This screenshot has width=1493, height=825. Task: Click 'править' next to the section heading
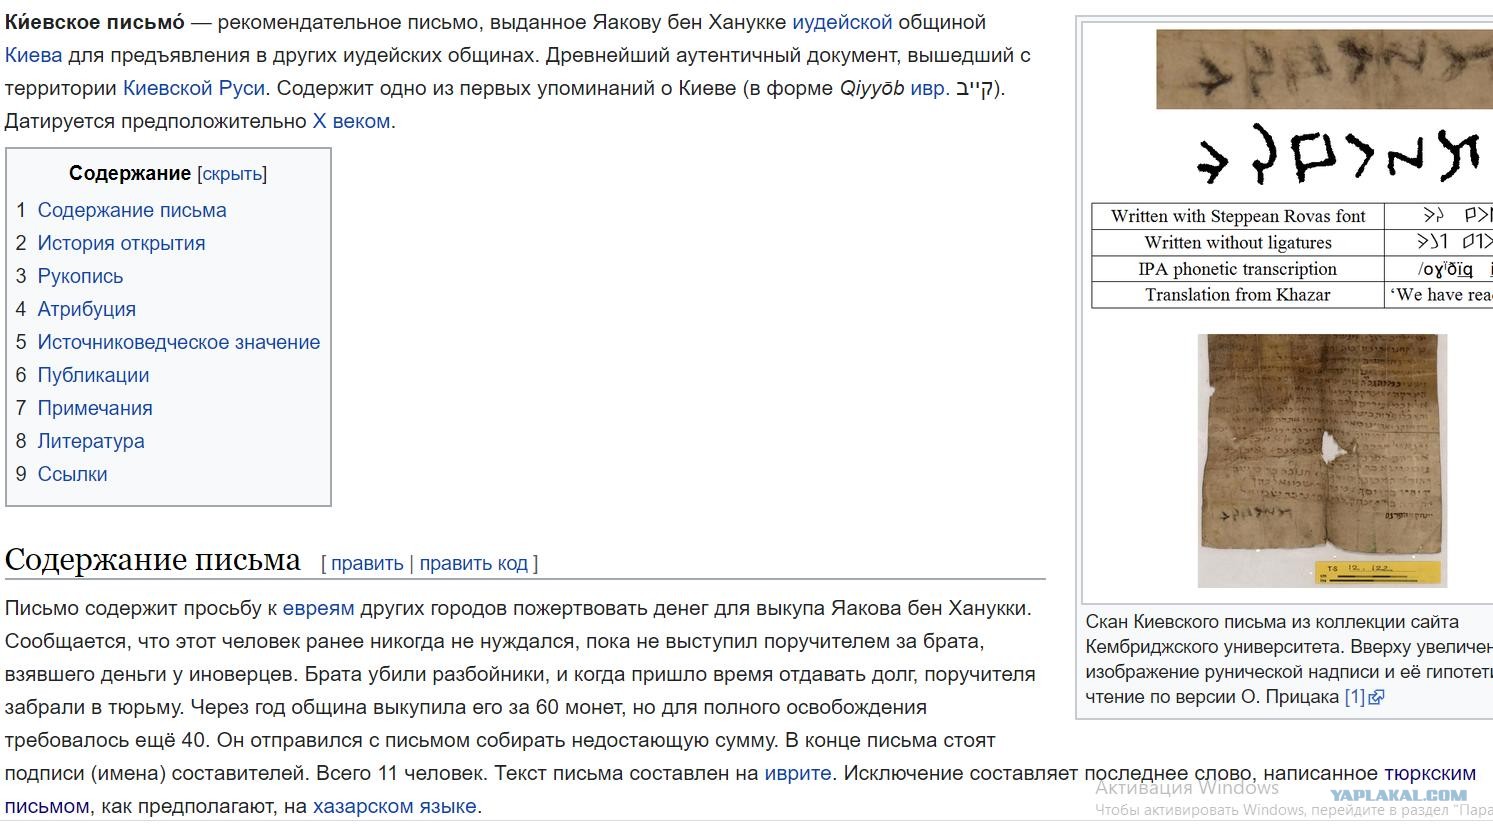pyautogui.click(x=367, y=563)
